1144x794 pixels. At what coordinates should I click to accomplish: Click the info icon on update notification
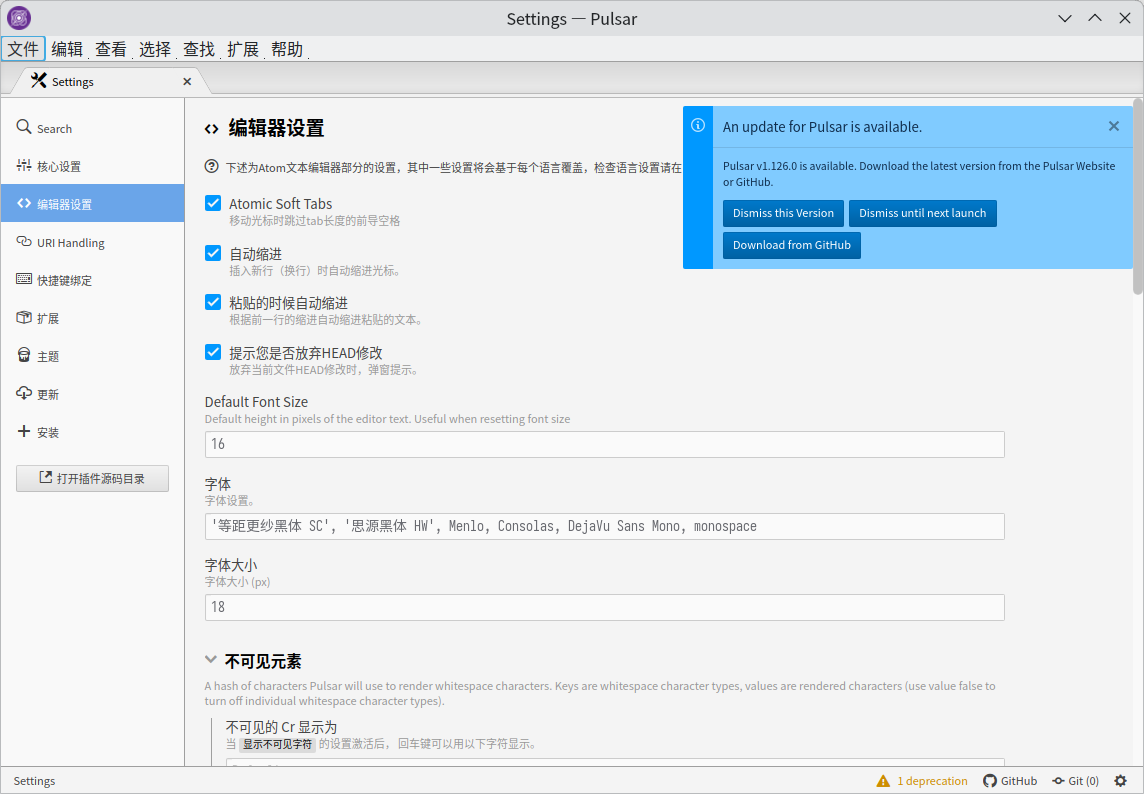[698, 126]
